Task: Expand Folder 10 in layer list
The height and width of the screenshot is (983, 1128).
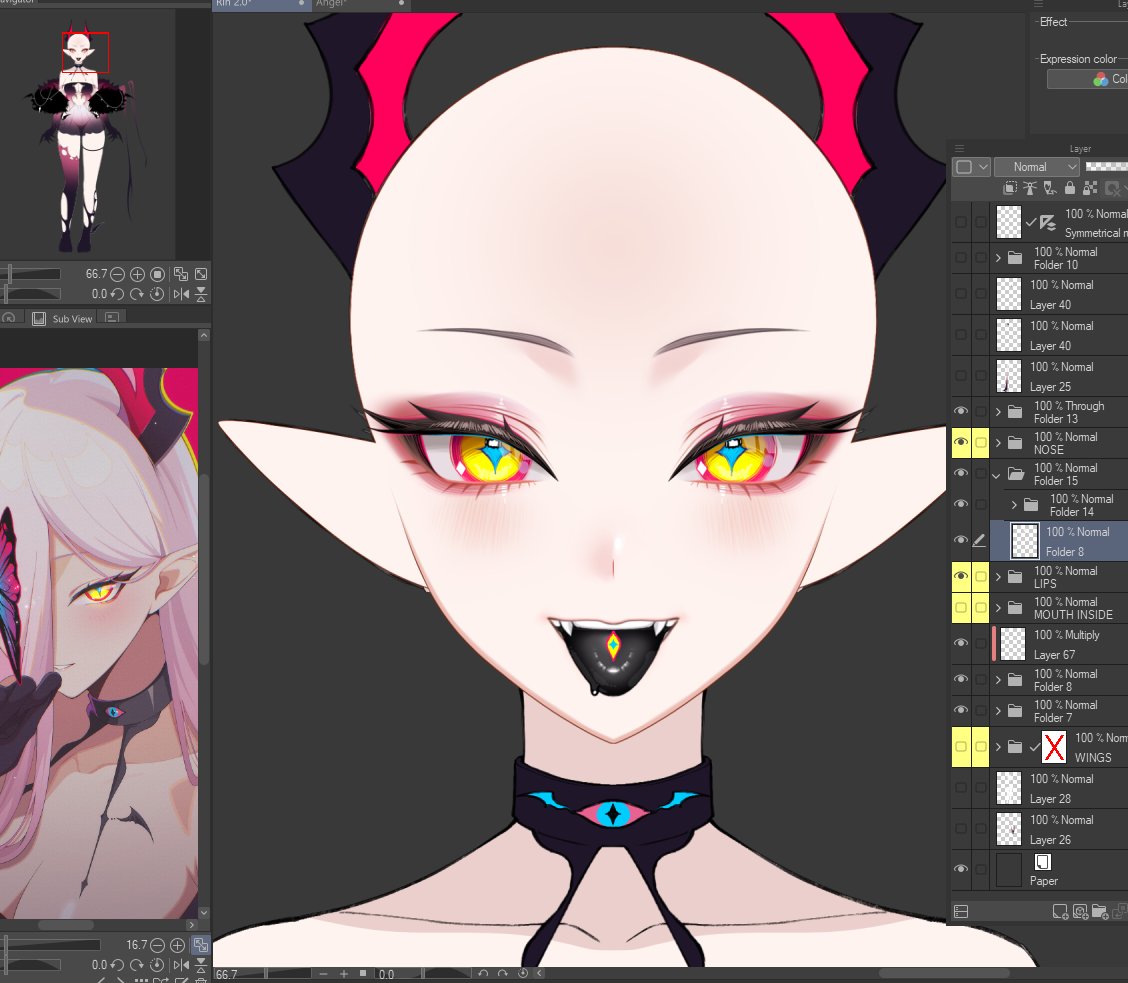Action: pyautogui.click(x=998, y=258)
